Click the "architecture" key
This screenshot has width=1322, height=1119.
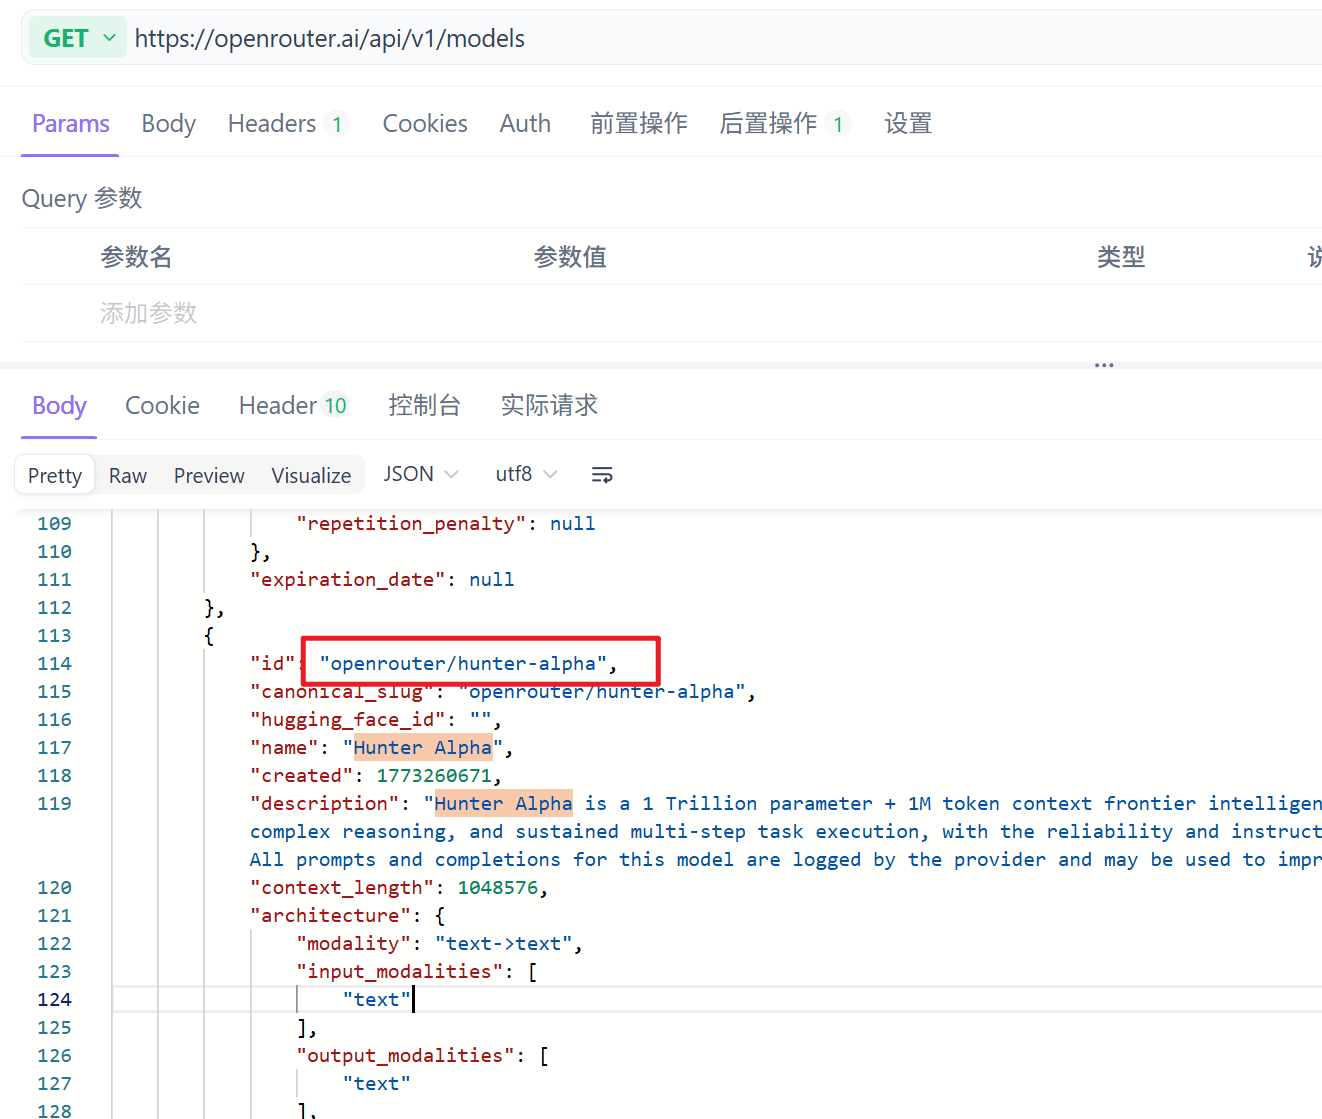330,916
